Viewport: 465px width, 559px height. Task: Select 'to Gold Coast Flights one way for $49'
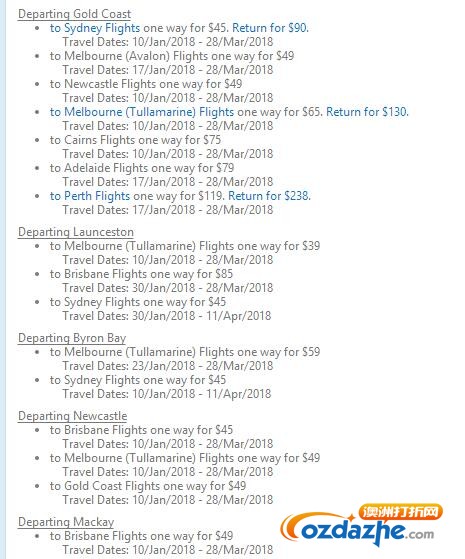pyautogui.click(x=148, y=486)
